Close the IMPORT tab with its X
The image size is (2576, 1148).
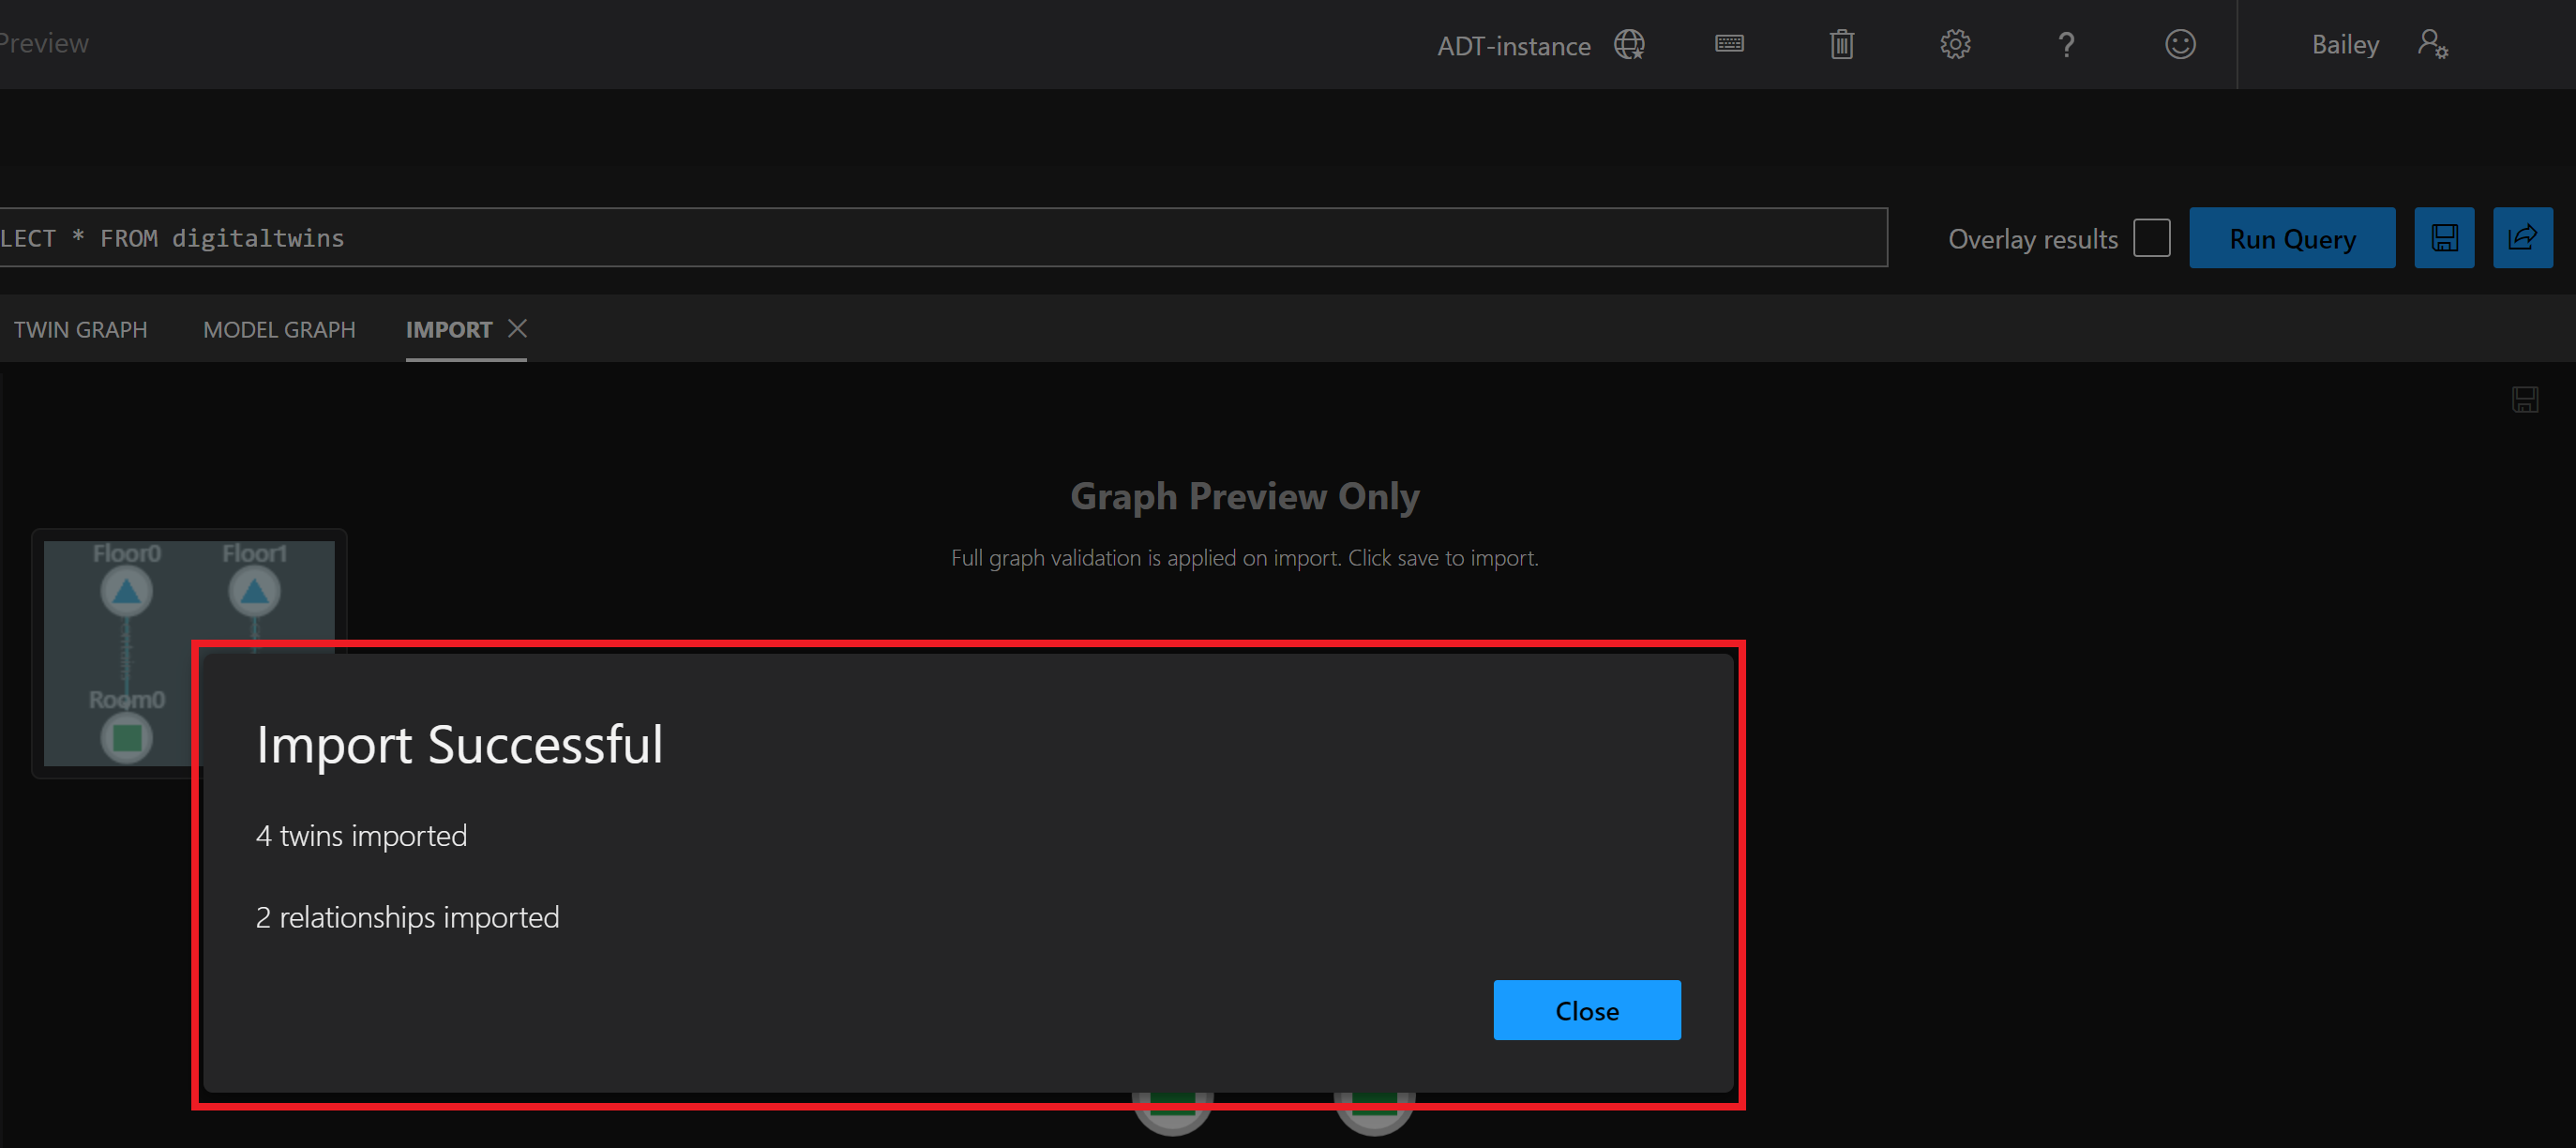point(518,327)
